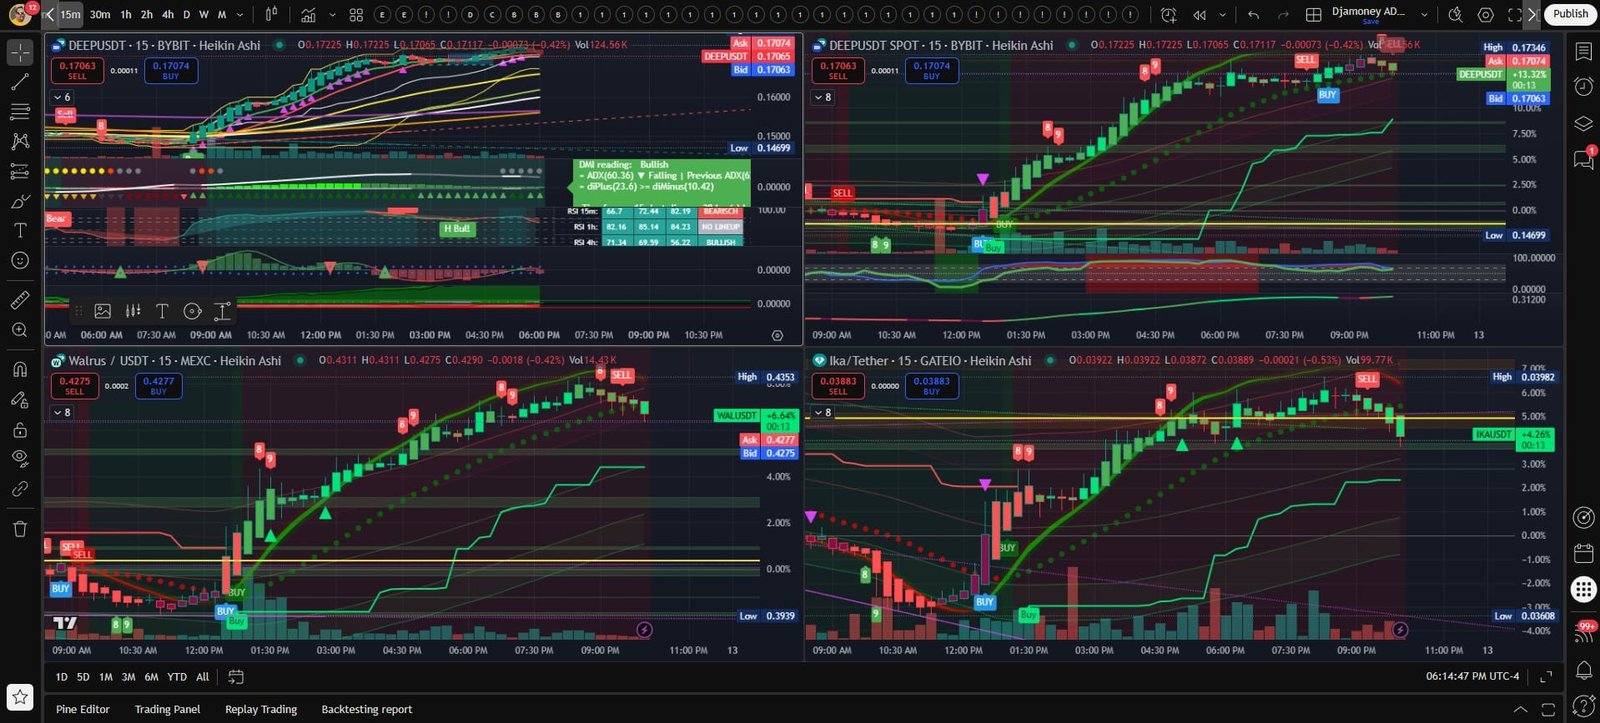Open the Alerts alarm clock panel
This screenshot has height=723, width=1600.
[x=1584, y=87]
